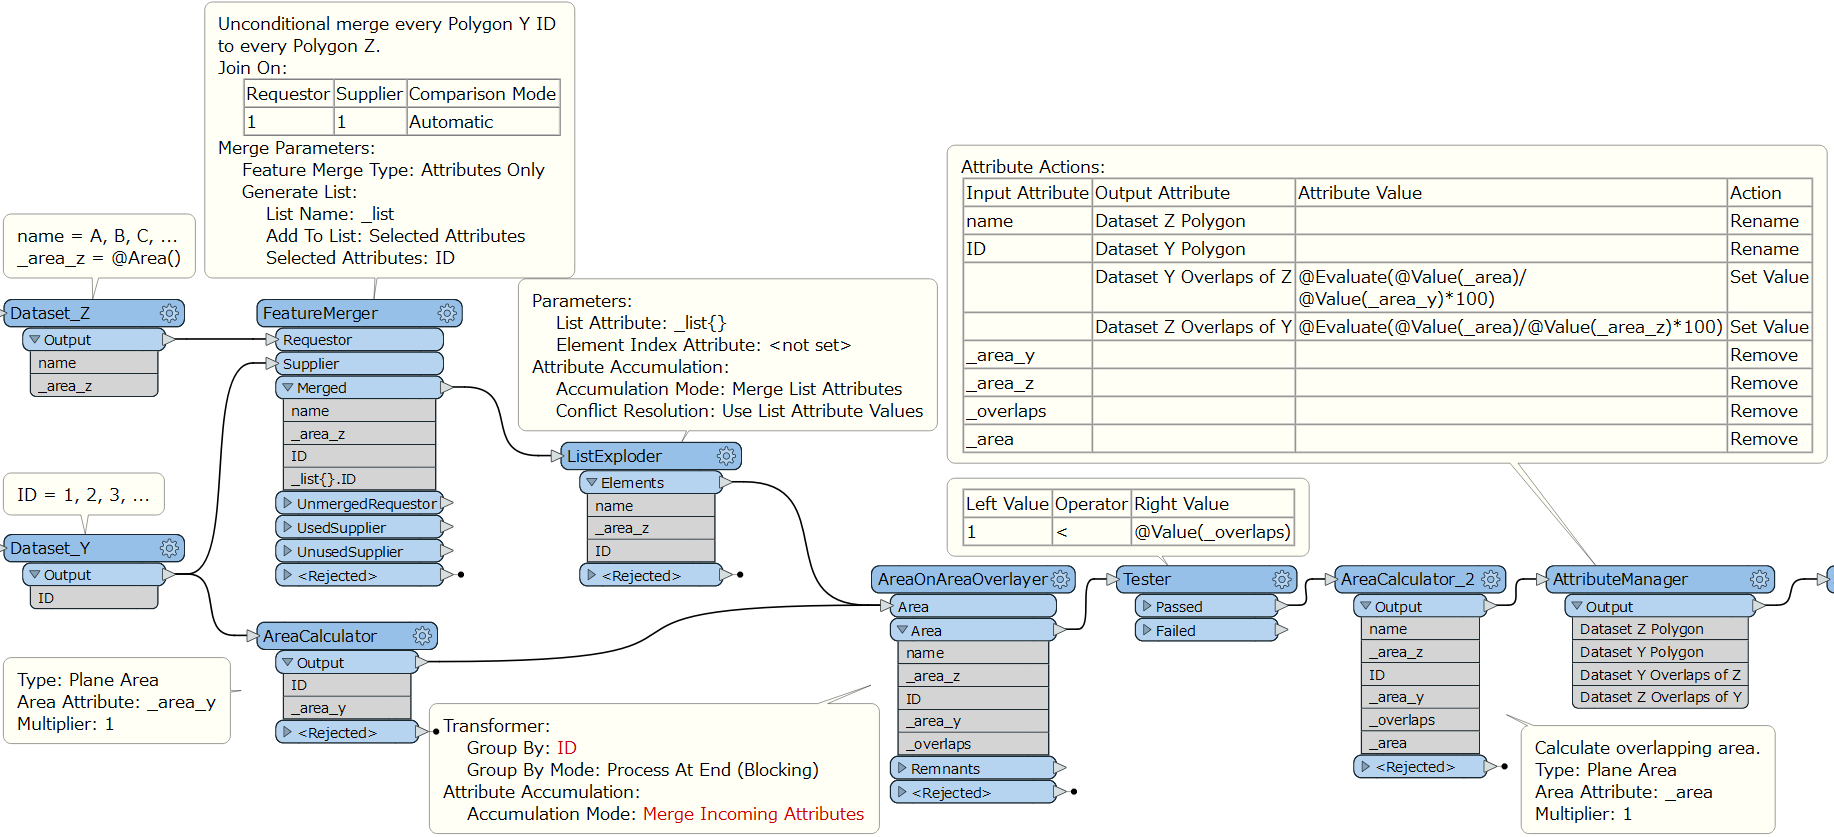
Task: Collapse ListExploder Elements port attributes
Action: (x=592, y=482)
